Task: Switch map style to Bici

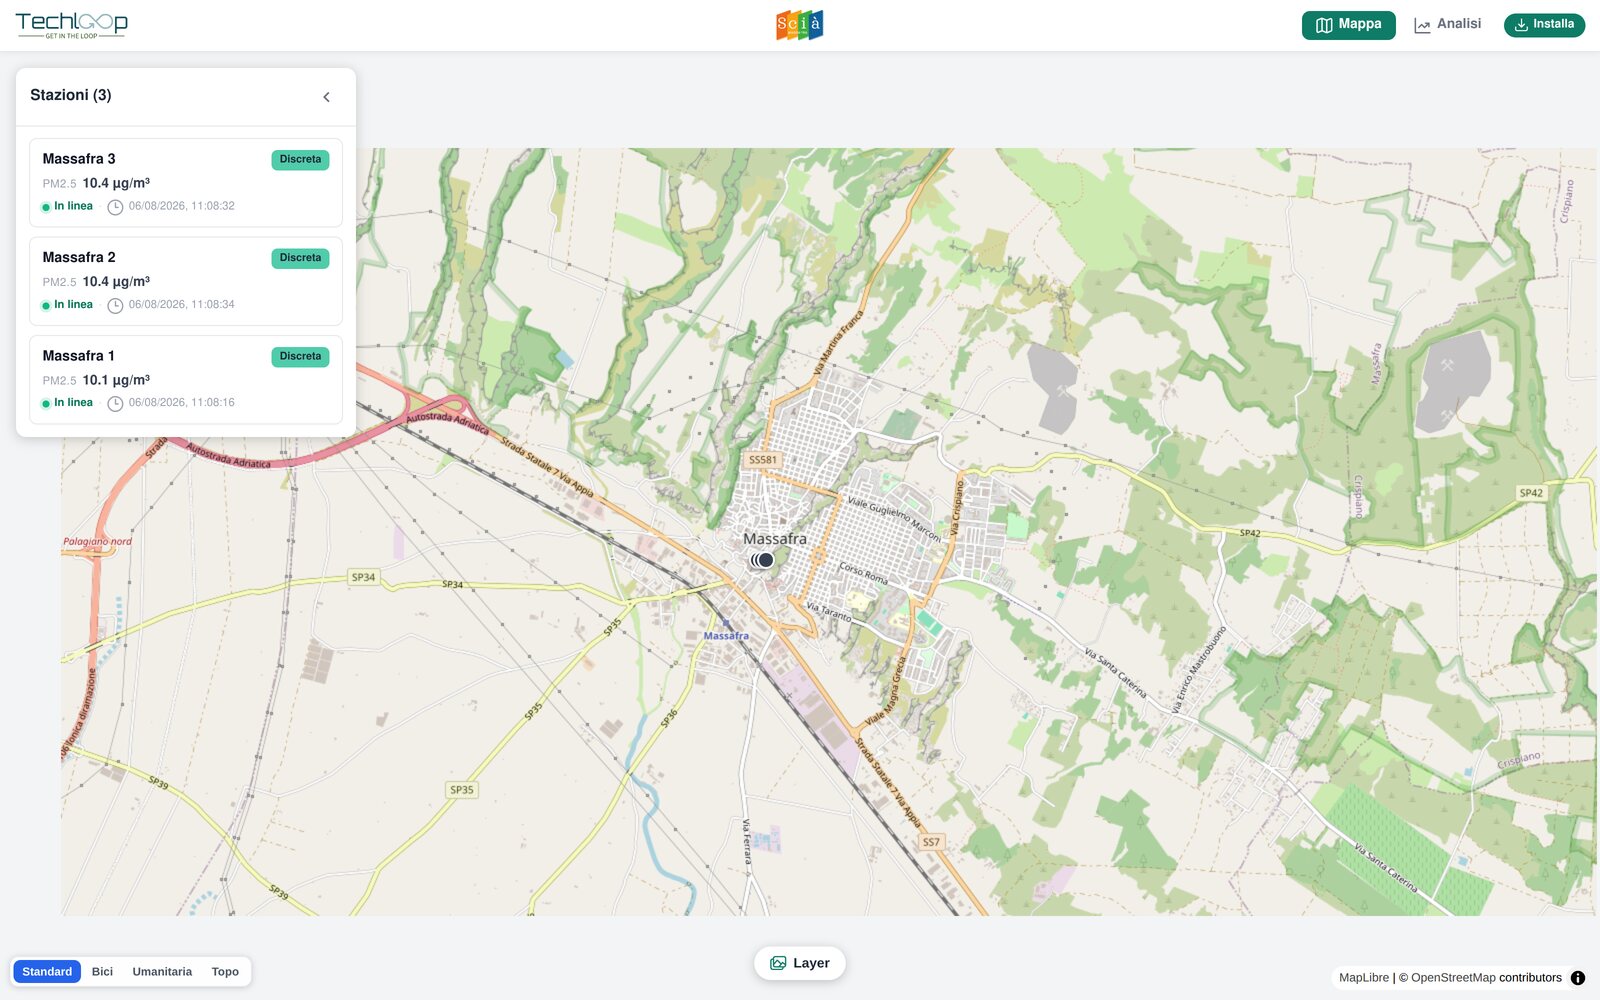Action: coord(102,972)
